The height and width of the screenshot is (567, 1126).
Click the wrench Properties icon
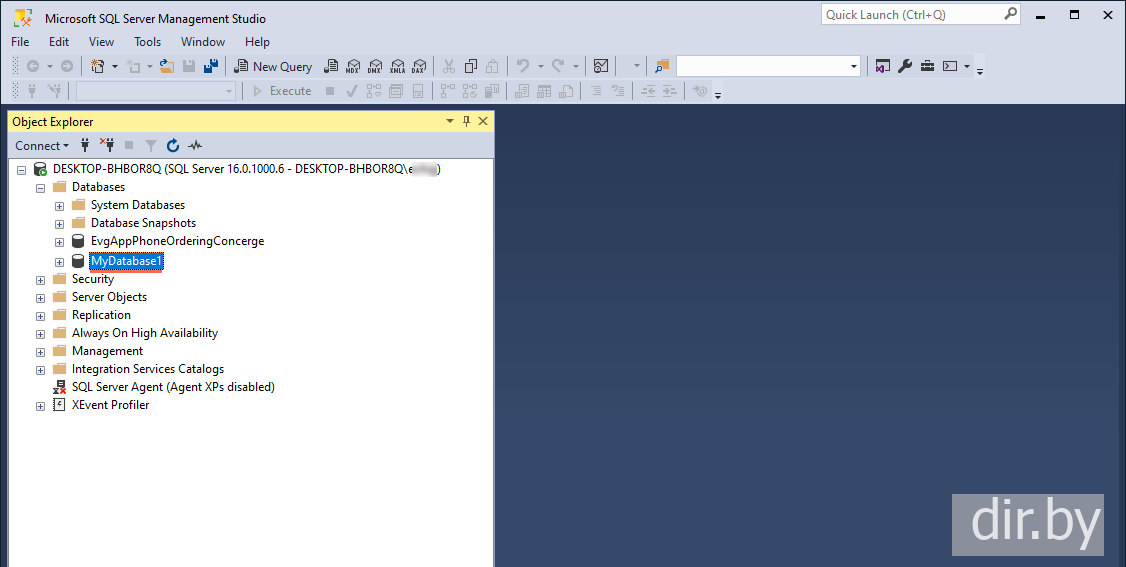coord(905,66)
